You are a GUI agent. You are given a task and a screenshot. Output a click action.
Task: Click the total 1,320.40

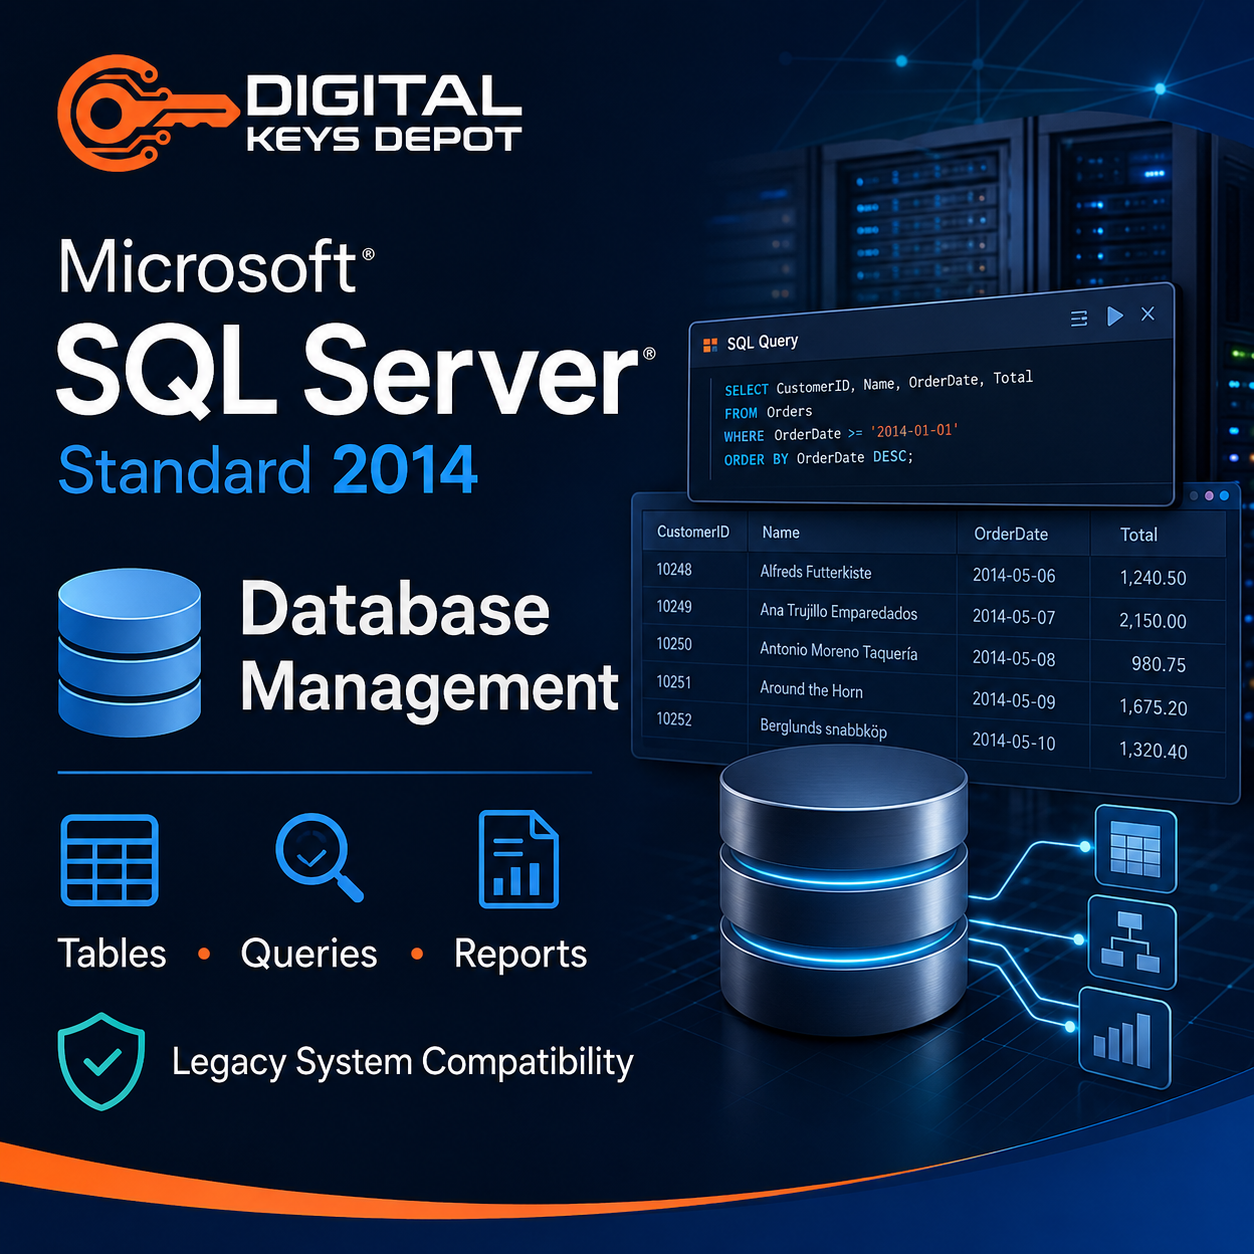tap(1153, 751)
